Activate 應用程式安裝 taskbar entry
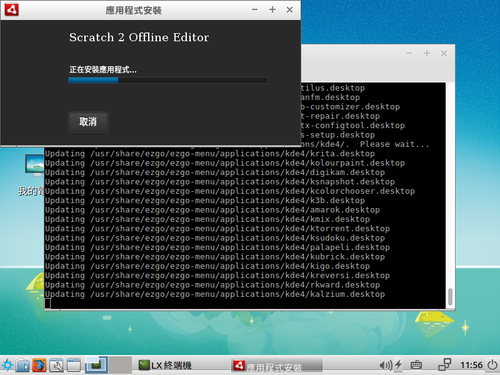This screenshot has width=500, height=375. [x=277, y=366]
